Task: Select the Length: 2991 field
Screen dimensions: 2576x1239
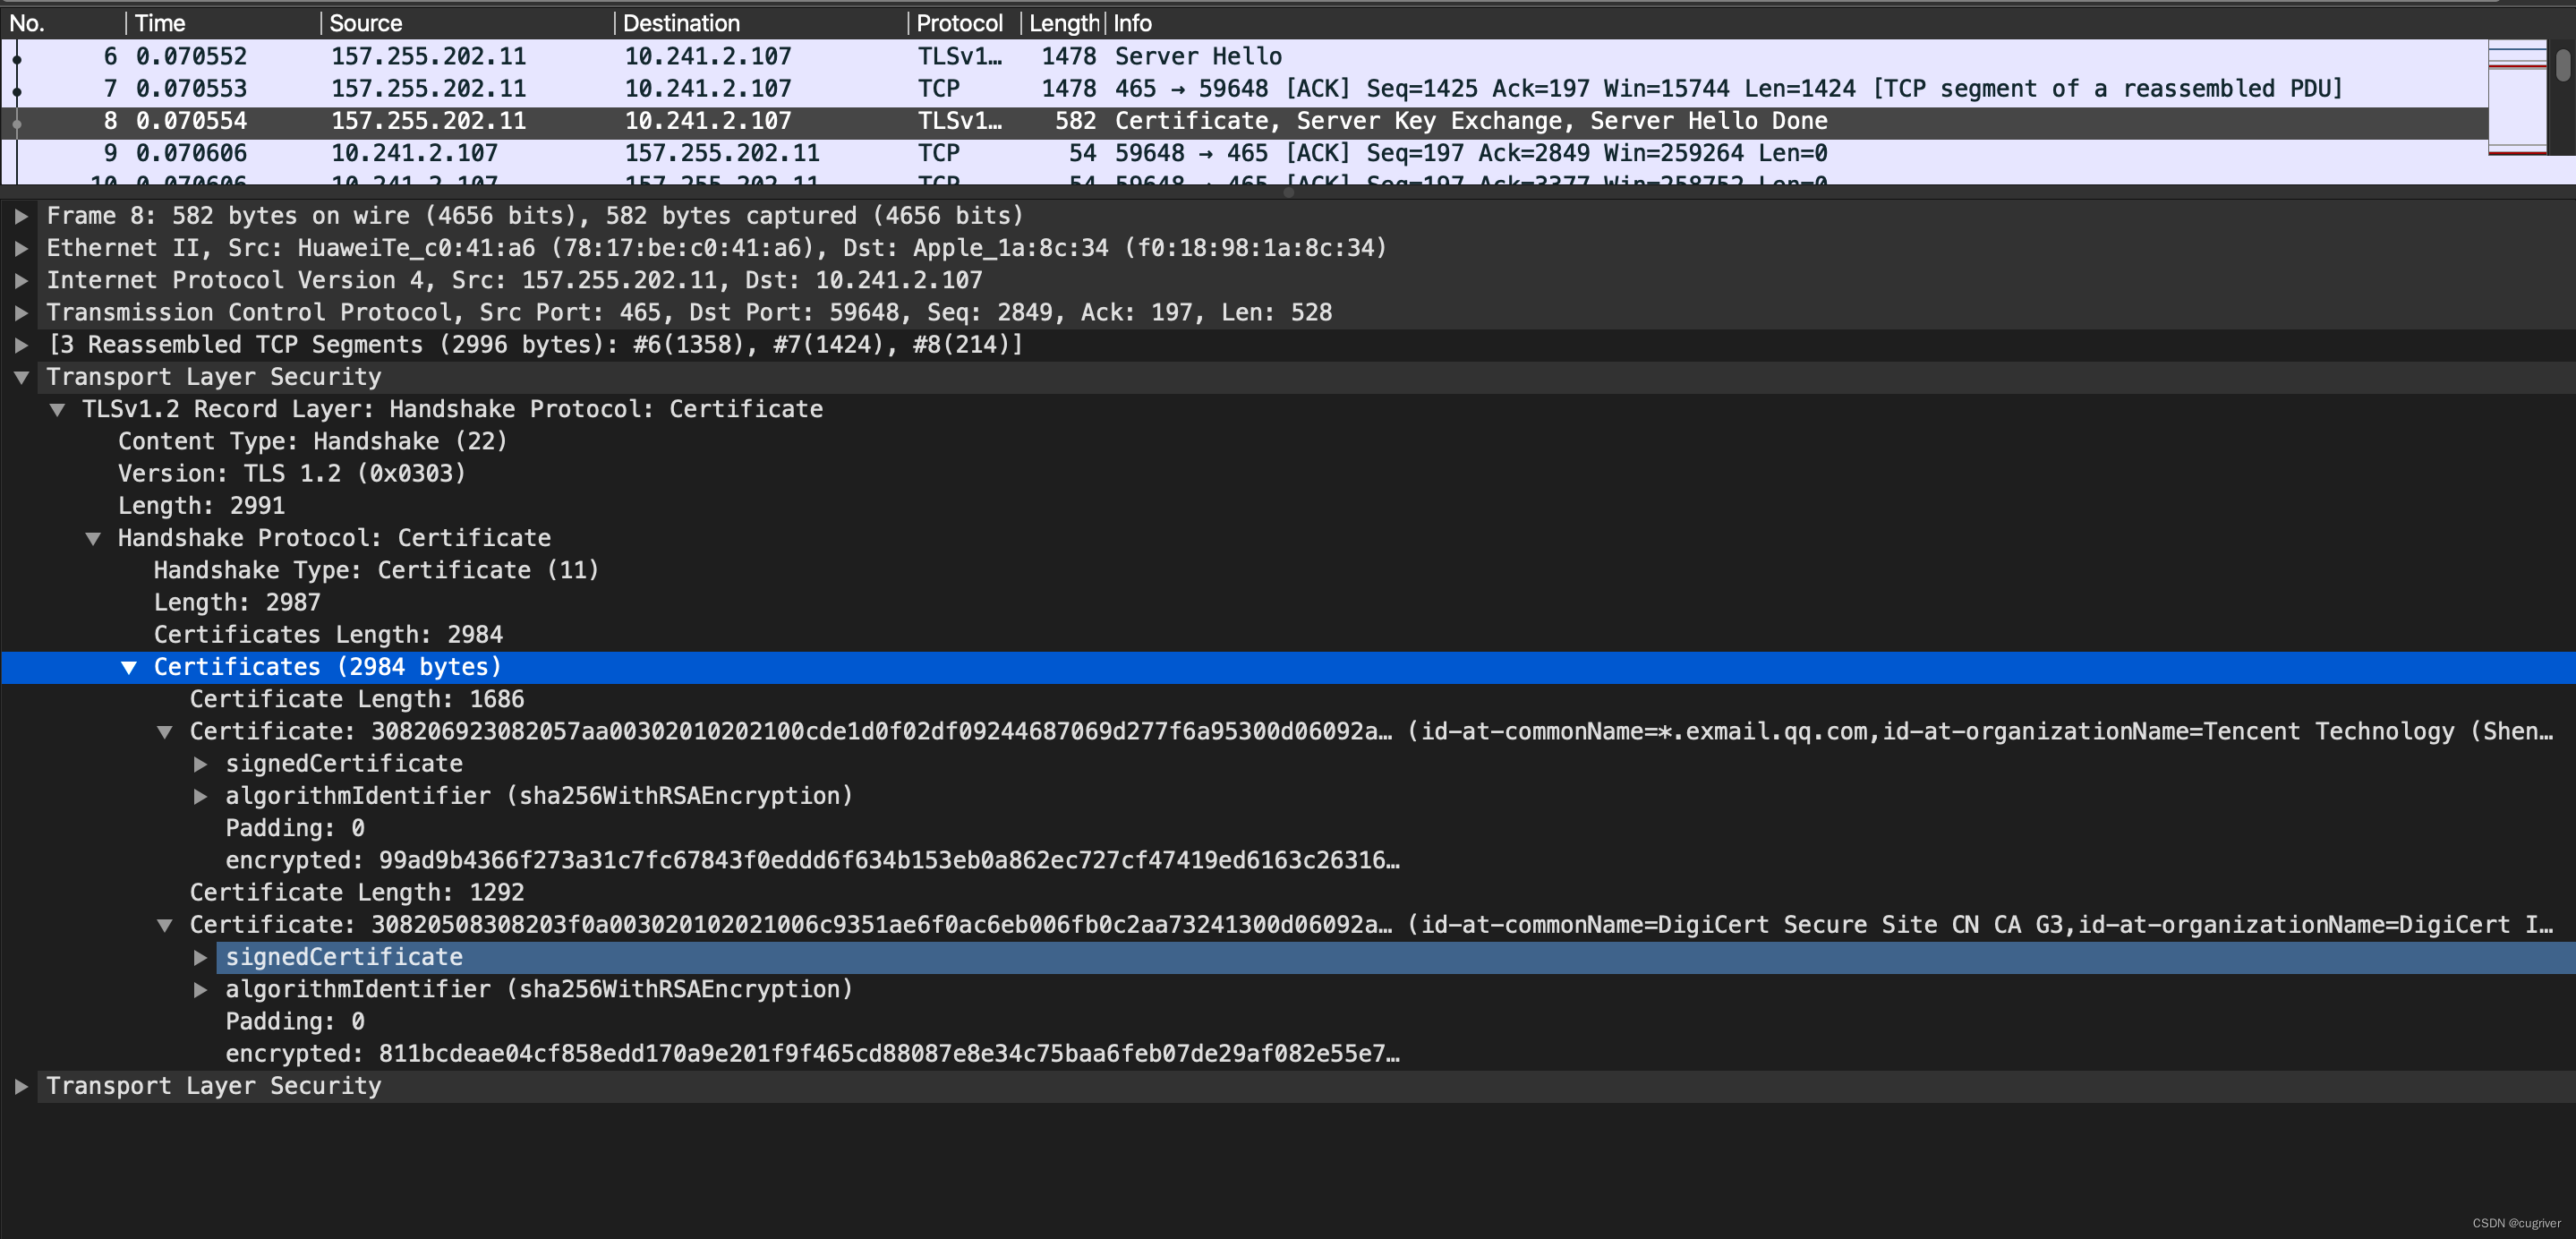Action: click(x=201, y=506)
